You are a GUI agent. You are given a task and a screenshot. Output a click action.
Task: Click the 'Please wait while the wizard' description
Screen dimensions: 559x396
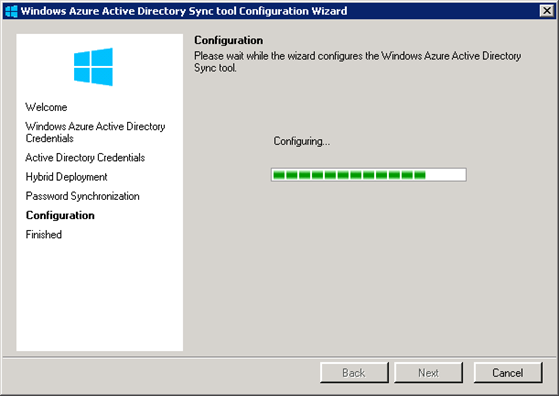358,62
